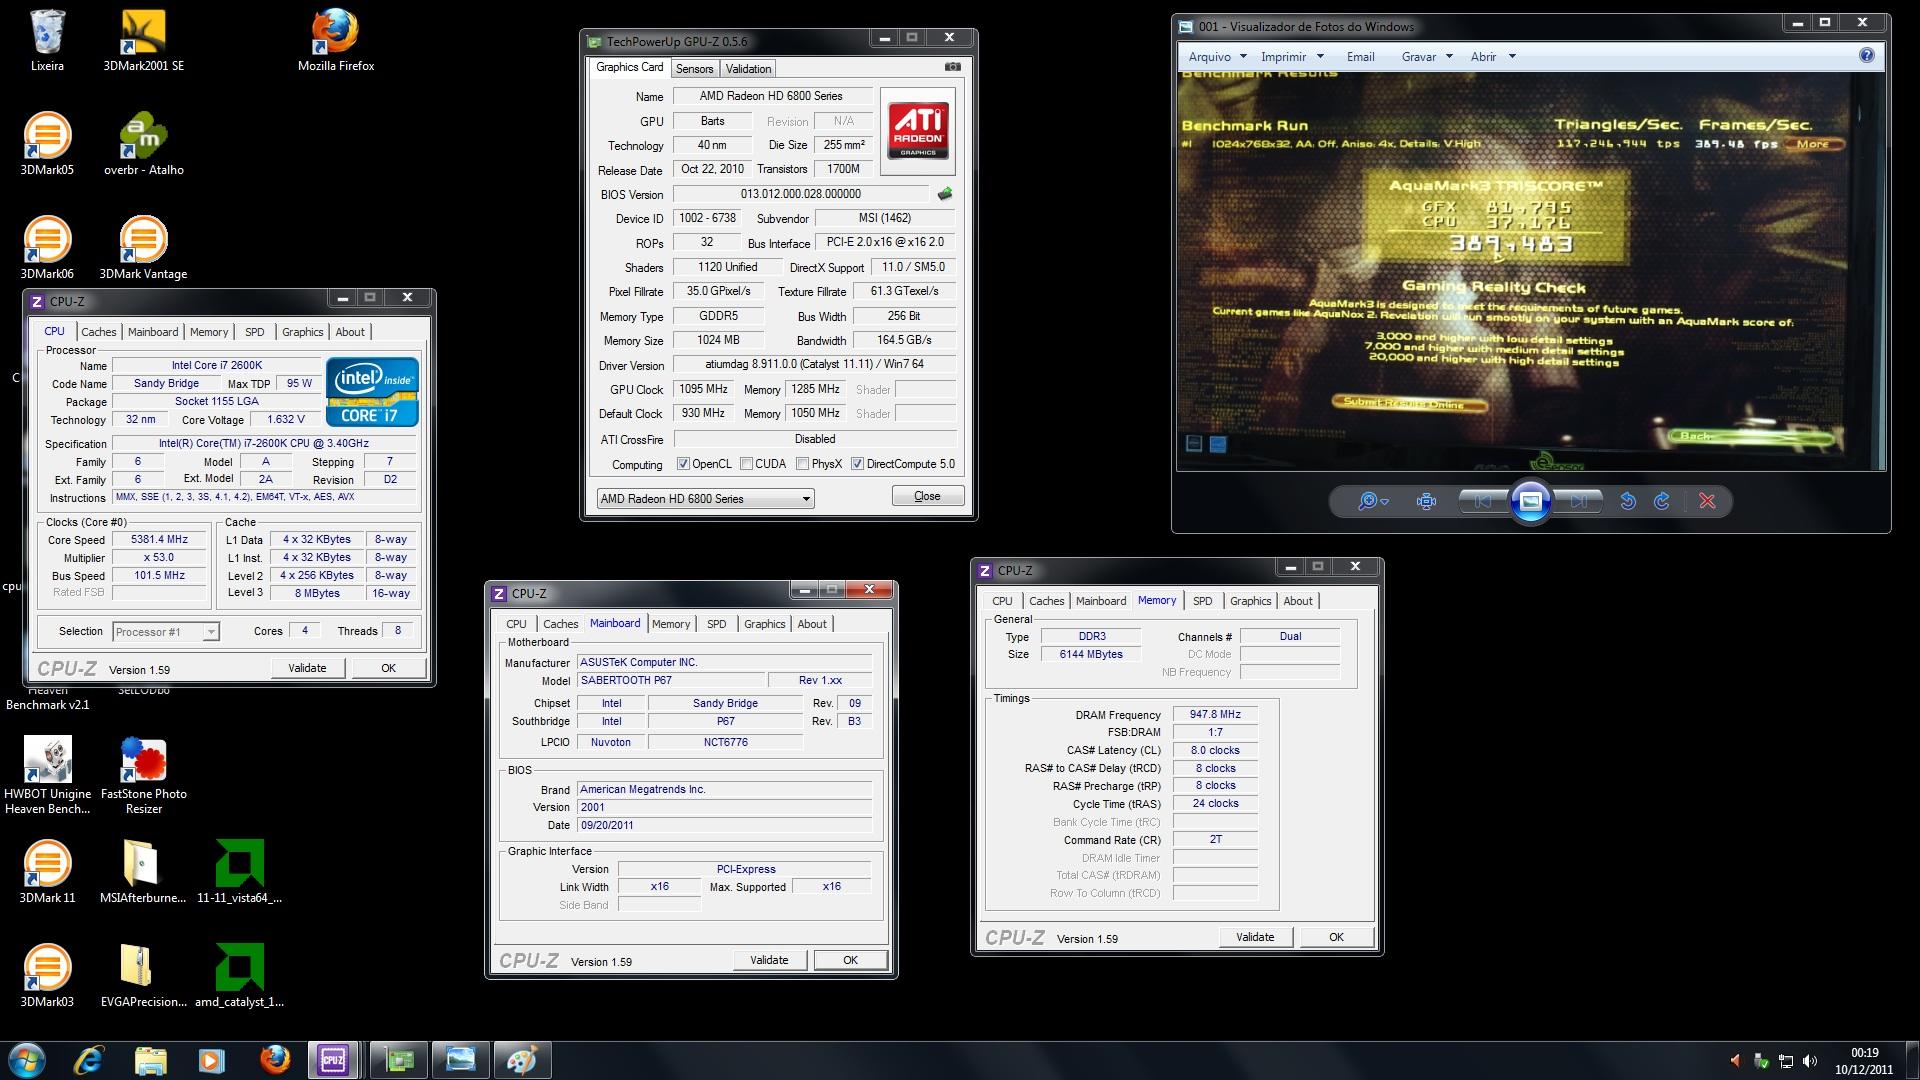
Task: Go to next photo in viewer
Action: [x=1578, y=501]
